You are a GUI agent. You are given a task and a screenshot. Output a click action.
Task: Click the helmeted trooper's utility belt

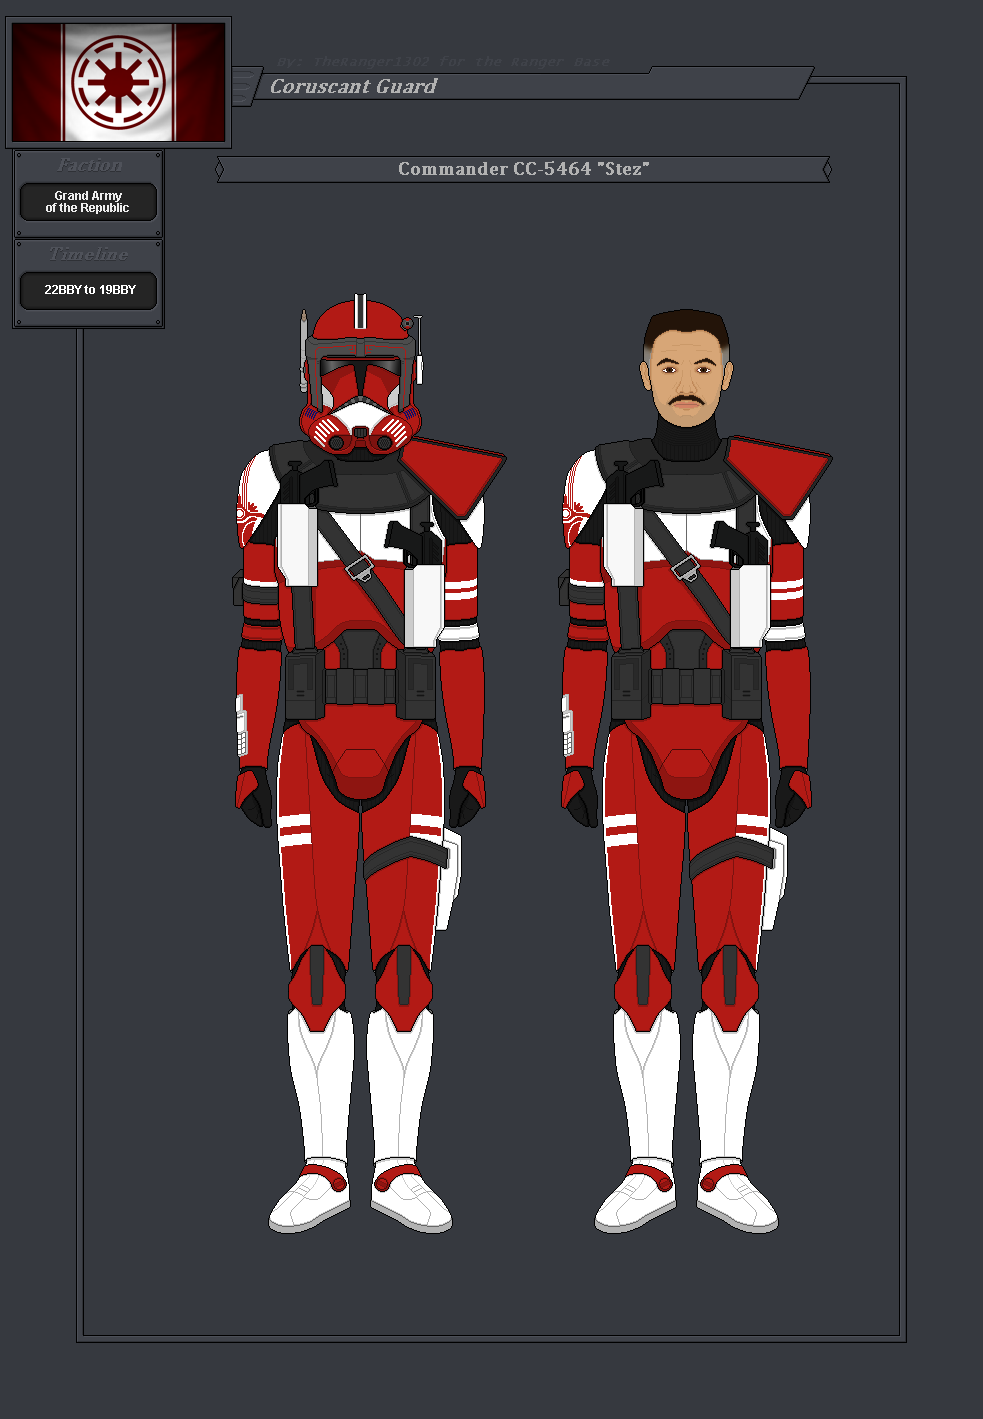tap(360, 683)
